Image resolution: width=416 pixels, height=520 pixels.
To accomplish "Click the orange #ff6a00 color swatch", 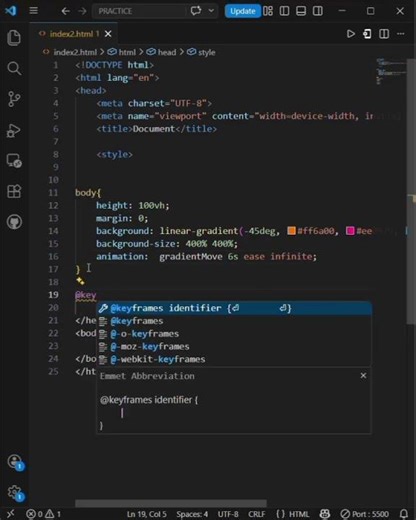I will tap(291, 231).
